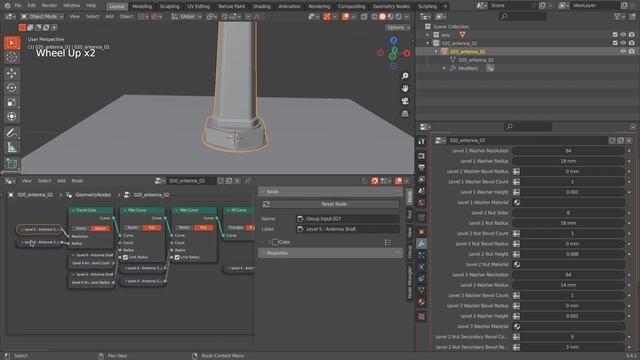The height and width of the screenshot is (360, 640).
Task: Toggle Limit Radius checkbox in first Fillet Curve node
Action: click(x=126, y=258)
